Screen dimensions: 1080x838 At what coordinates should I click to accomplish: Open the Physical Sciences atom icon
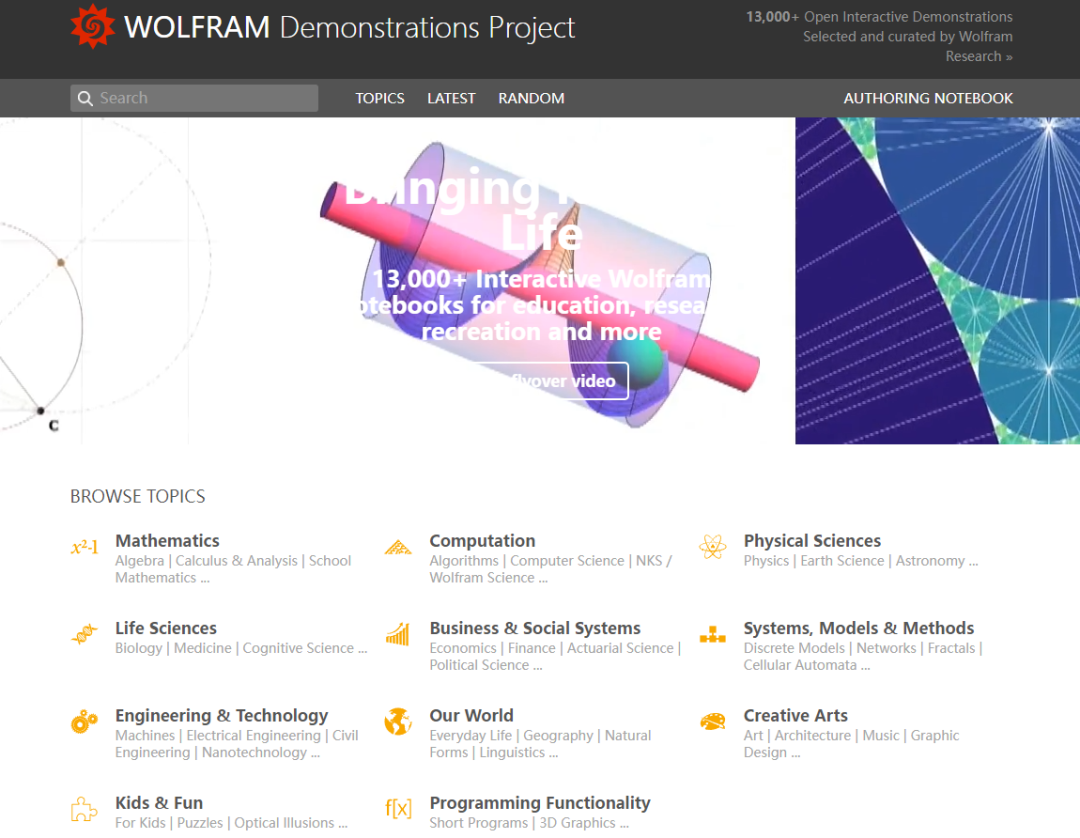712,547
